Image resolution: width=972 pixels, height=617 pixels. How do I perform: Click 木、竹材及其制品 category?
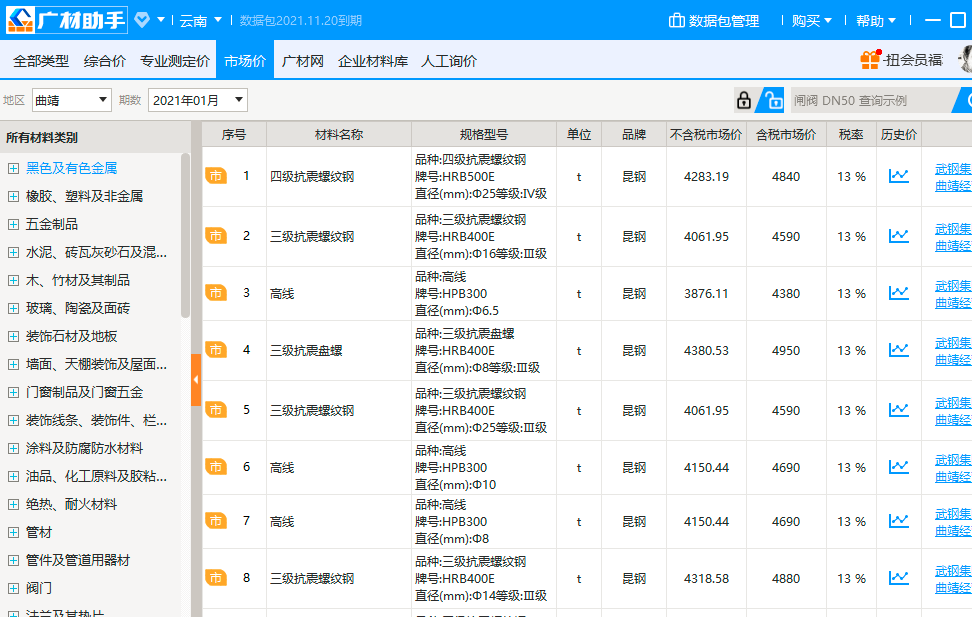(x=78, y=280)
